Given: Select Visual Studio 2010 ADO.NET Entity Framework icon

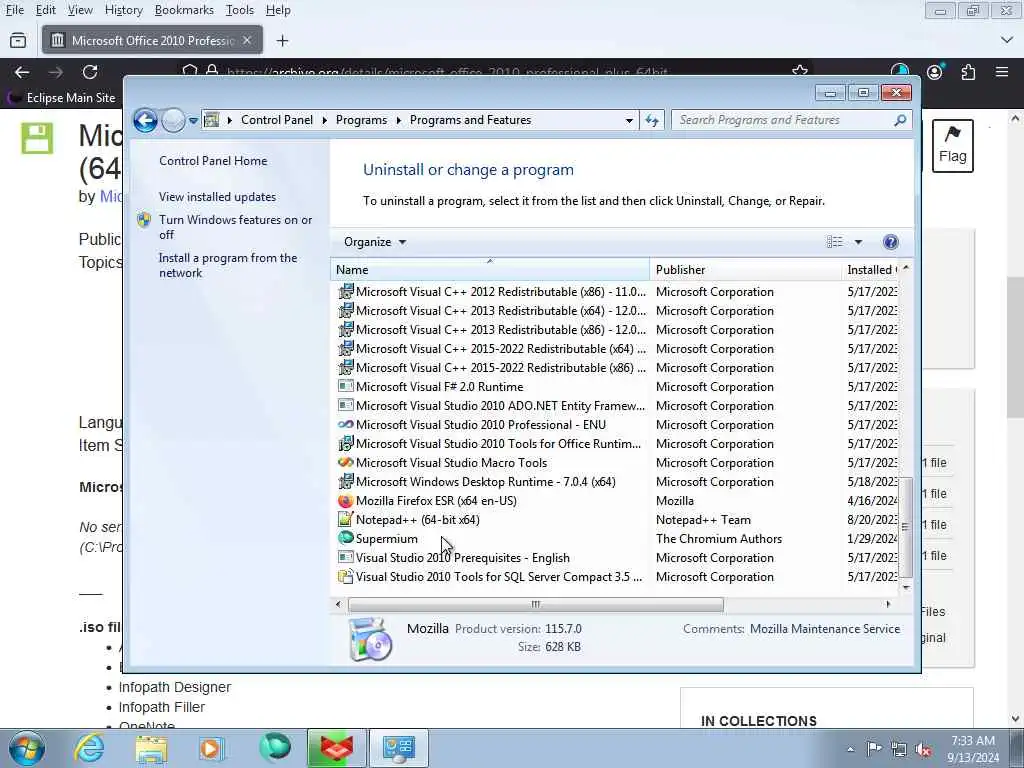Looking at the screenshot, I should click(345, 406).
